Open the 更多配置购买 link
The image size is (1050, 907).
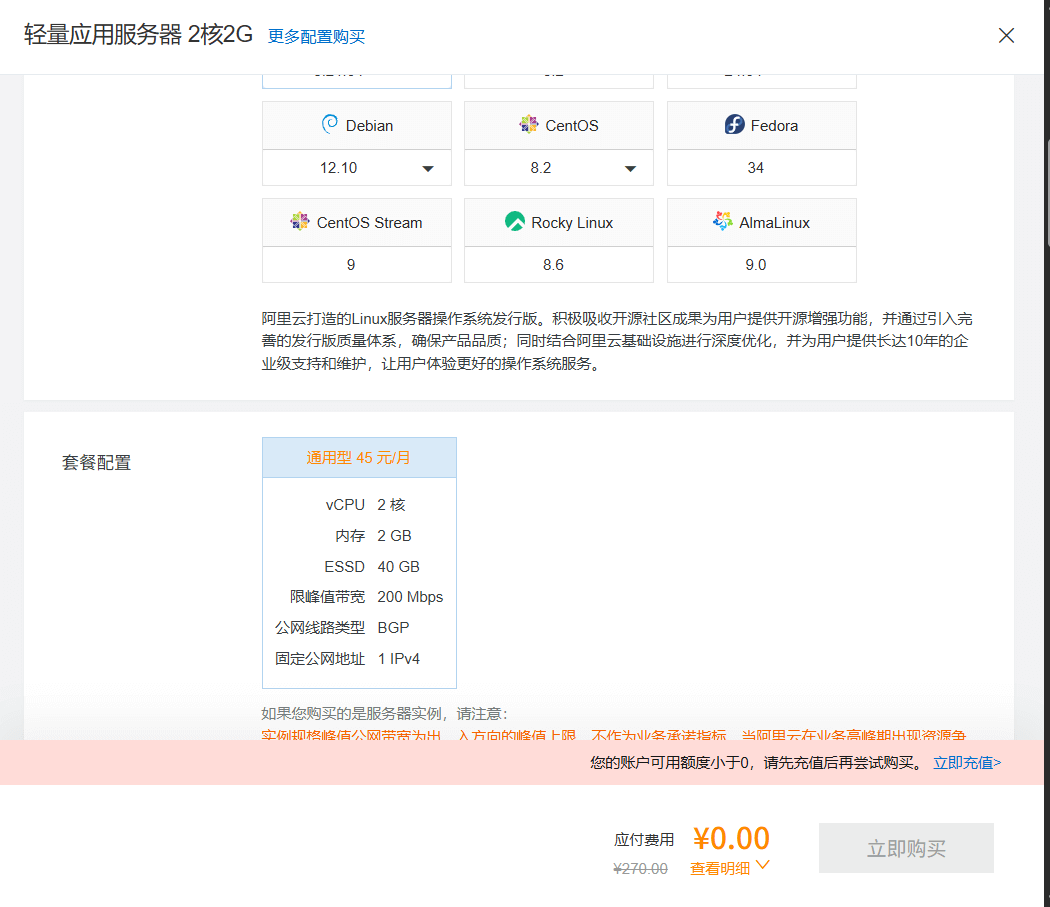click(316, 37)
